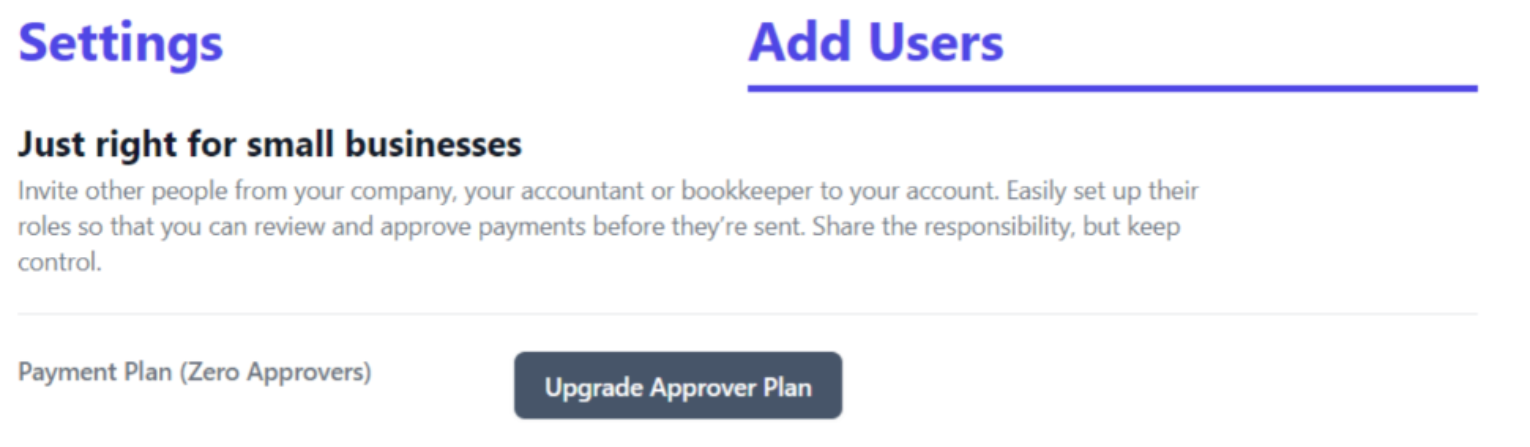Viewport: 1530px width, 447px height.
Task: Click the purple underline beneath Add Users
Action: click(x=1112, y=89)
